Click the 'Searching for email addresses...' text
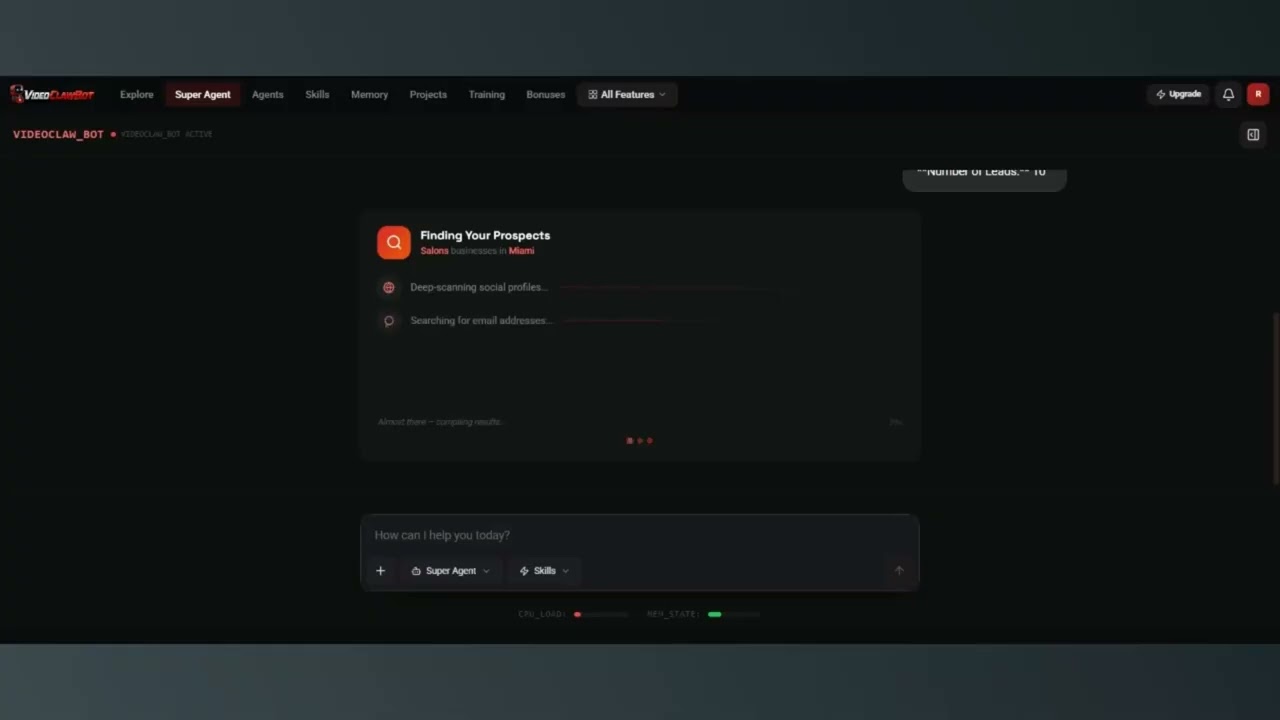Image resolution: width=1280 pixels, height=720 pixels. [x=481, y=320]
